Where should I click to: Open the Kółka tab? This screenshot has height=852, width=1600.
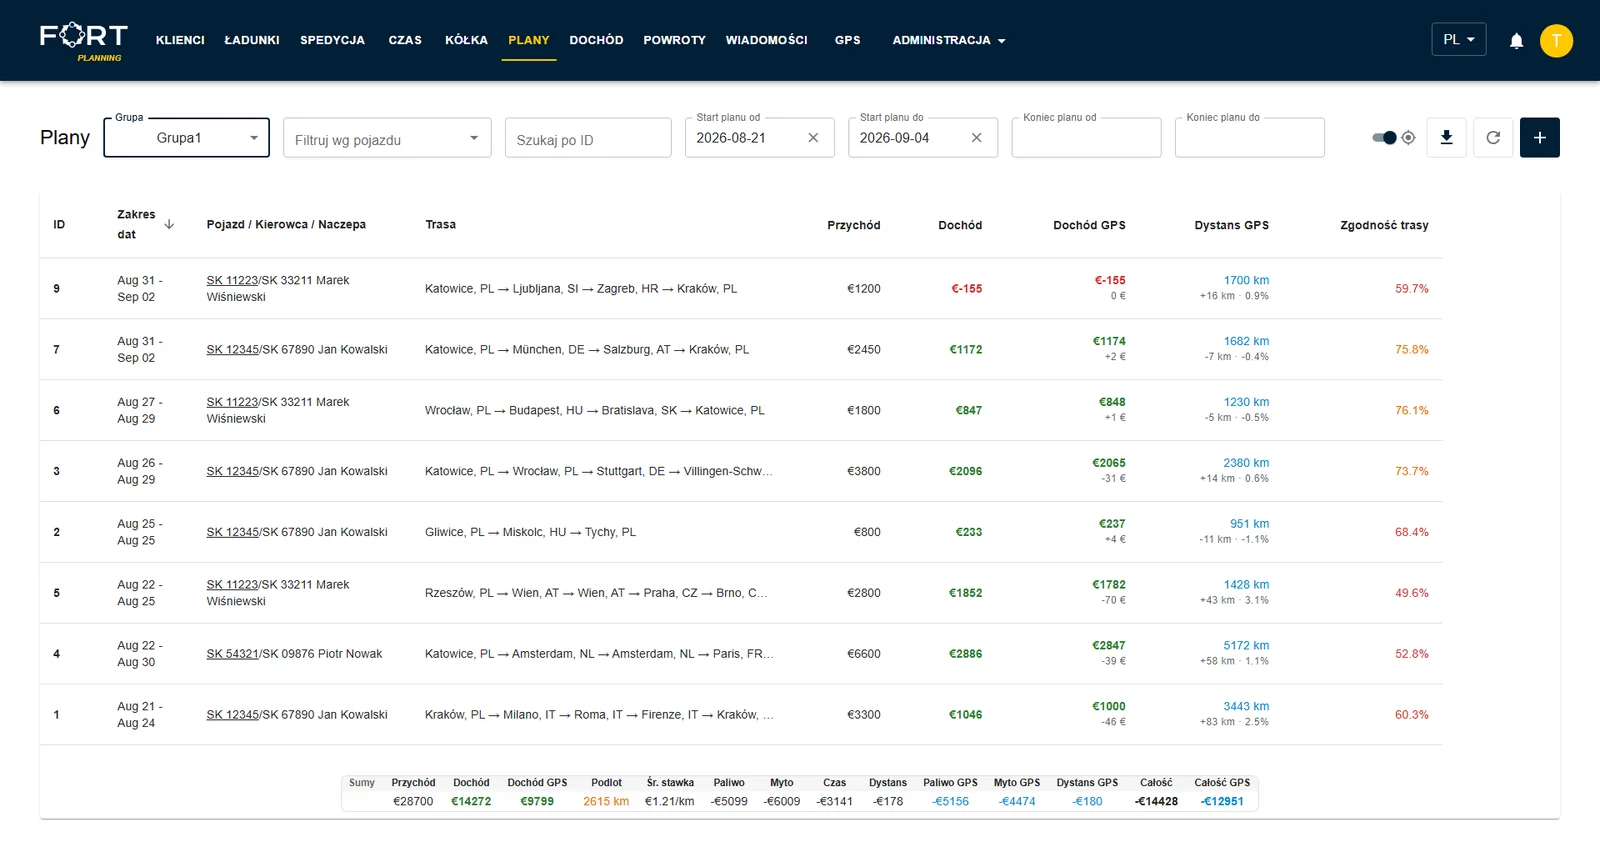coord(466,41)
